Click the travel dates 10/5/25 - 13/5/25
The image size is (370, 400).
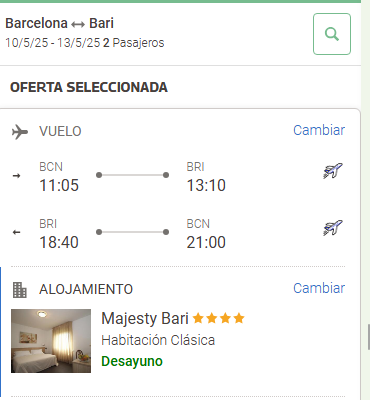pos(53,43)
